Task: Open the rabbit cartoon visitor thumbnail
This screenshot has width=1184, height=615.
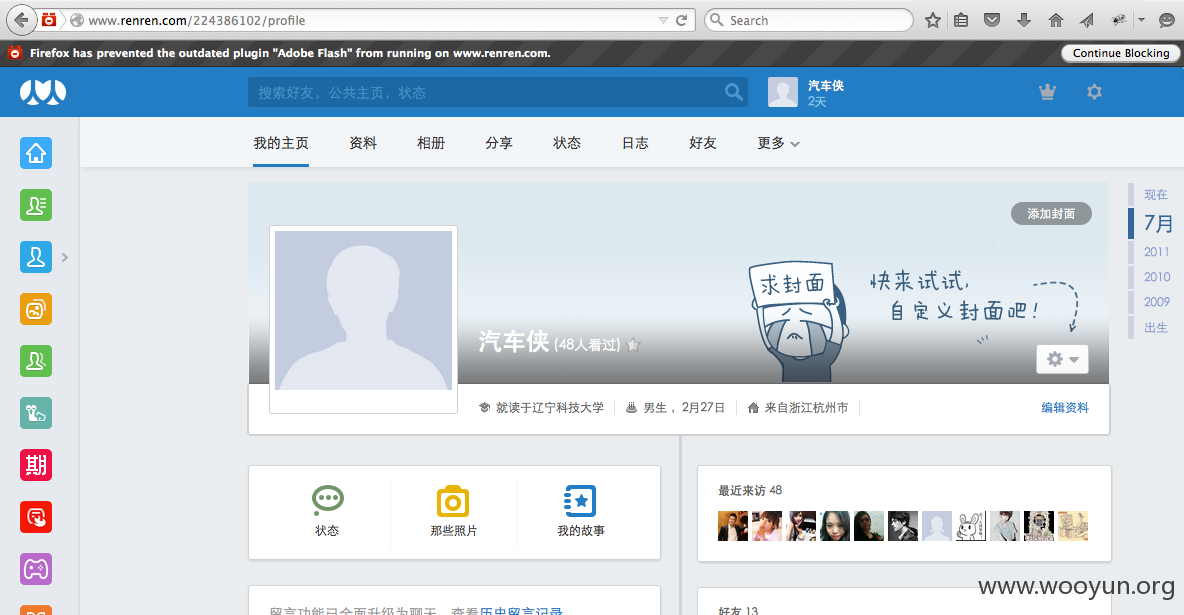Action: (x=970, y=526)
